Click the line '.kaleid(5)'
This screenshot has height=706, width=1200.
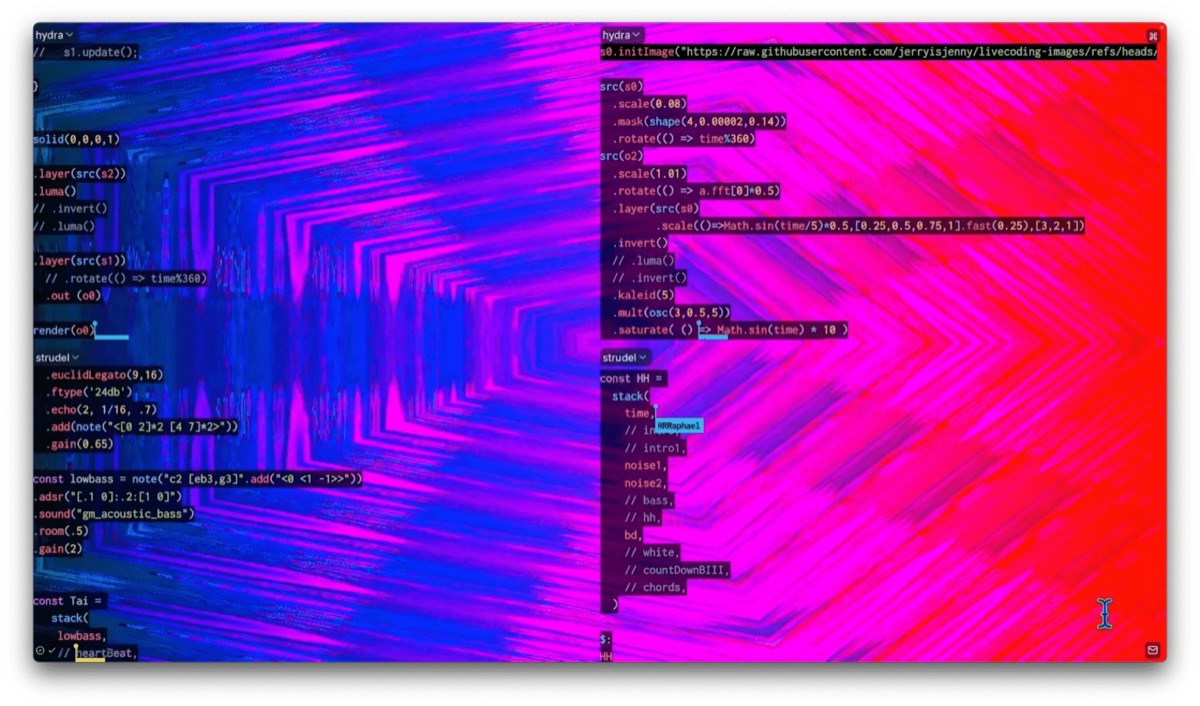point(644,295)
